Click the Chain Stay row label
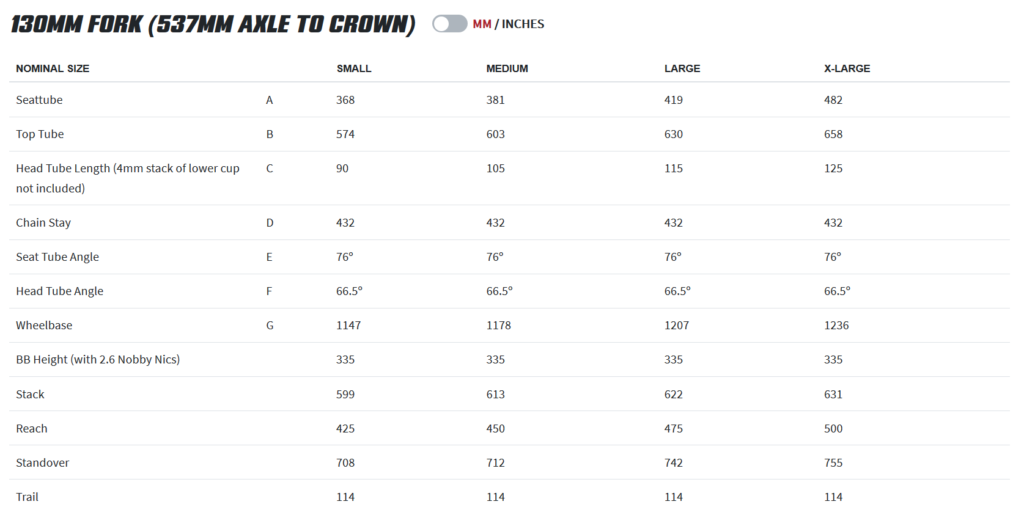 (43, 223)
